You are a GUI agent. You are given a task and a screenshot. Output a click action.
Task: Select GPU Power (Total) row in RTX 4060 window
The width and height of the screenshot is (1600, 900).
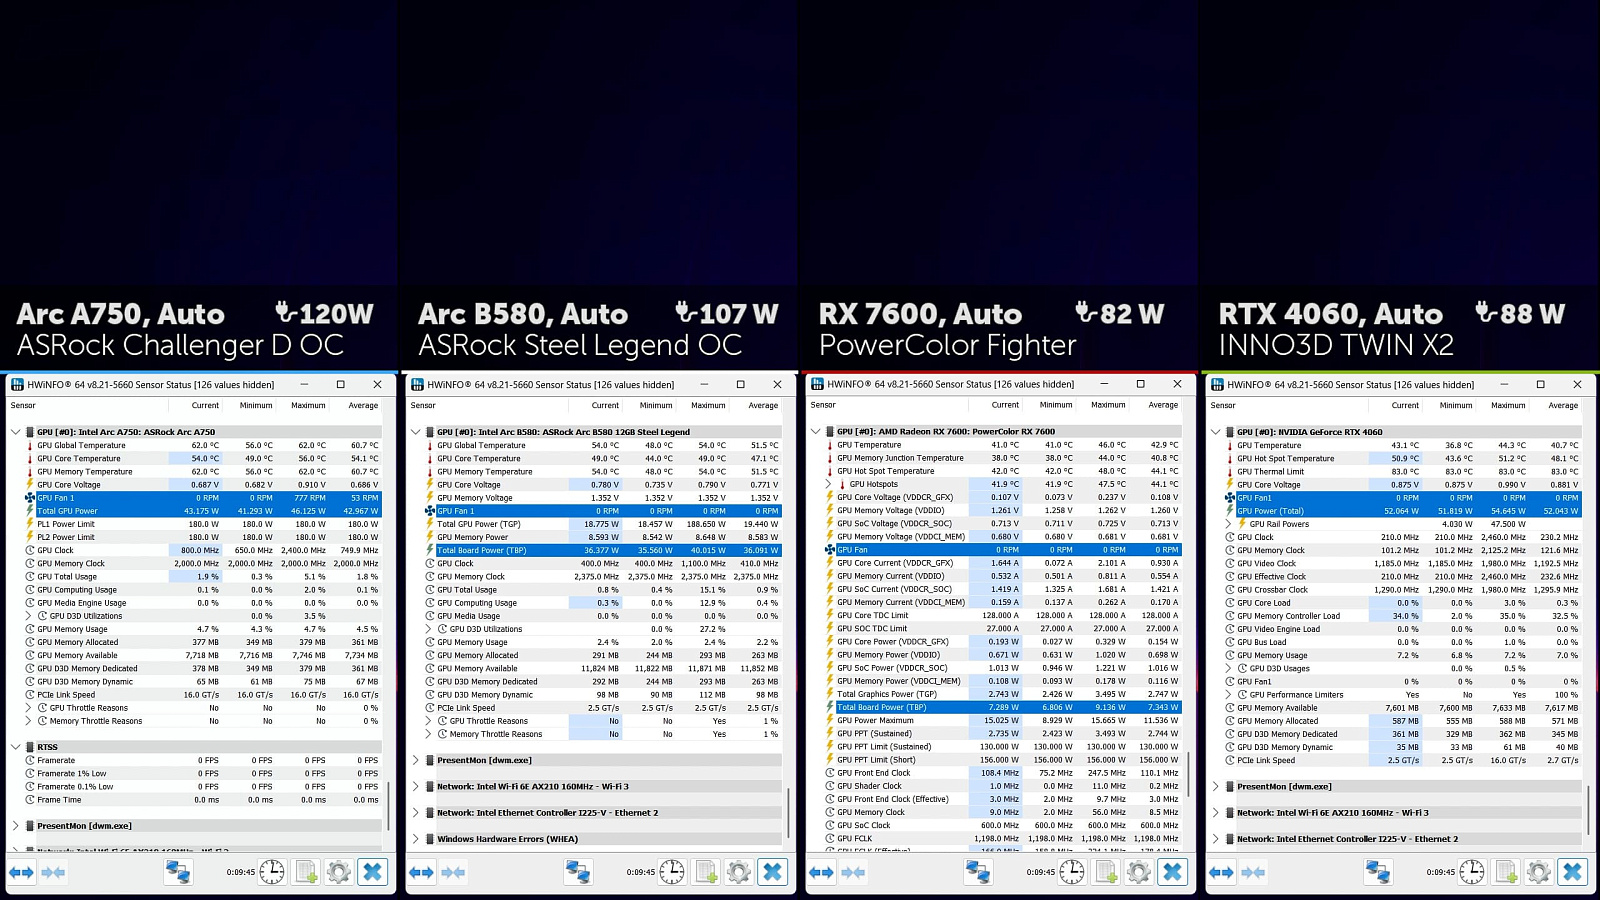click(1403, 511)
